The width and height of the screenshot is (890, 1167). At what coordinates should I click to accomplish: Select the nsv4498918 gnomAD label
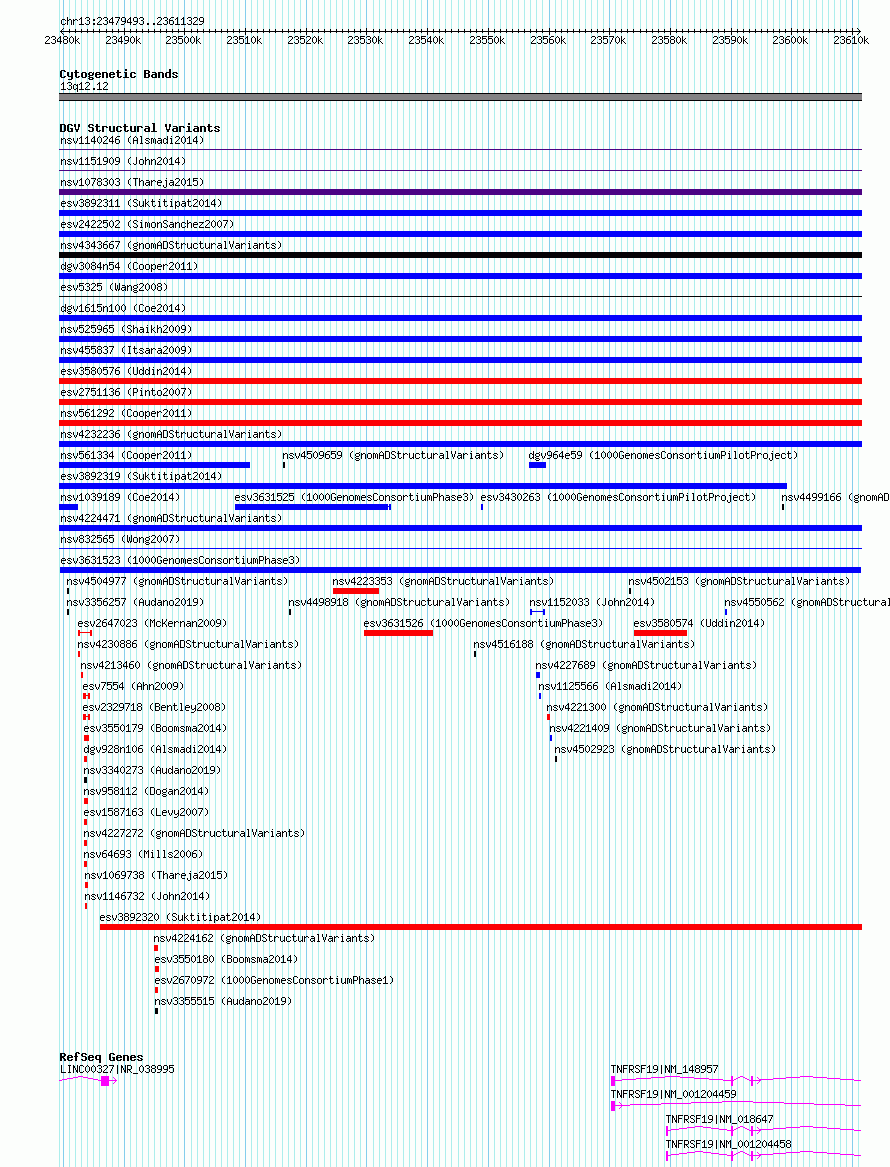(x=399, y=601)
